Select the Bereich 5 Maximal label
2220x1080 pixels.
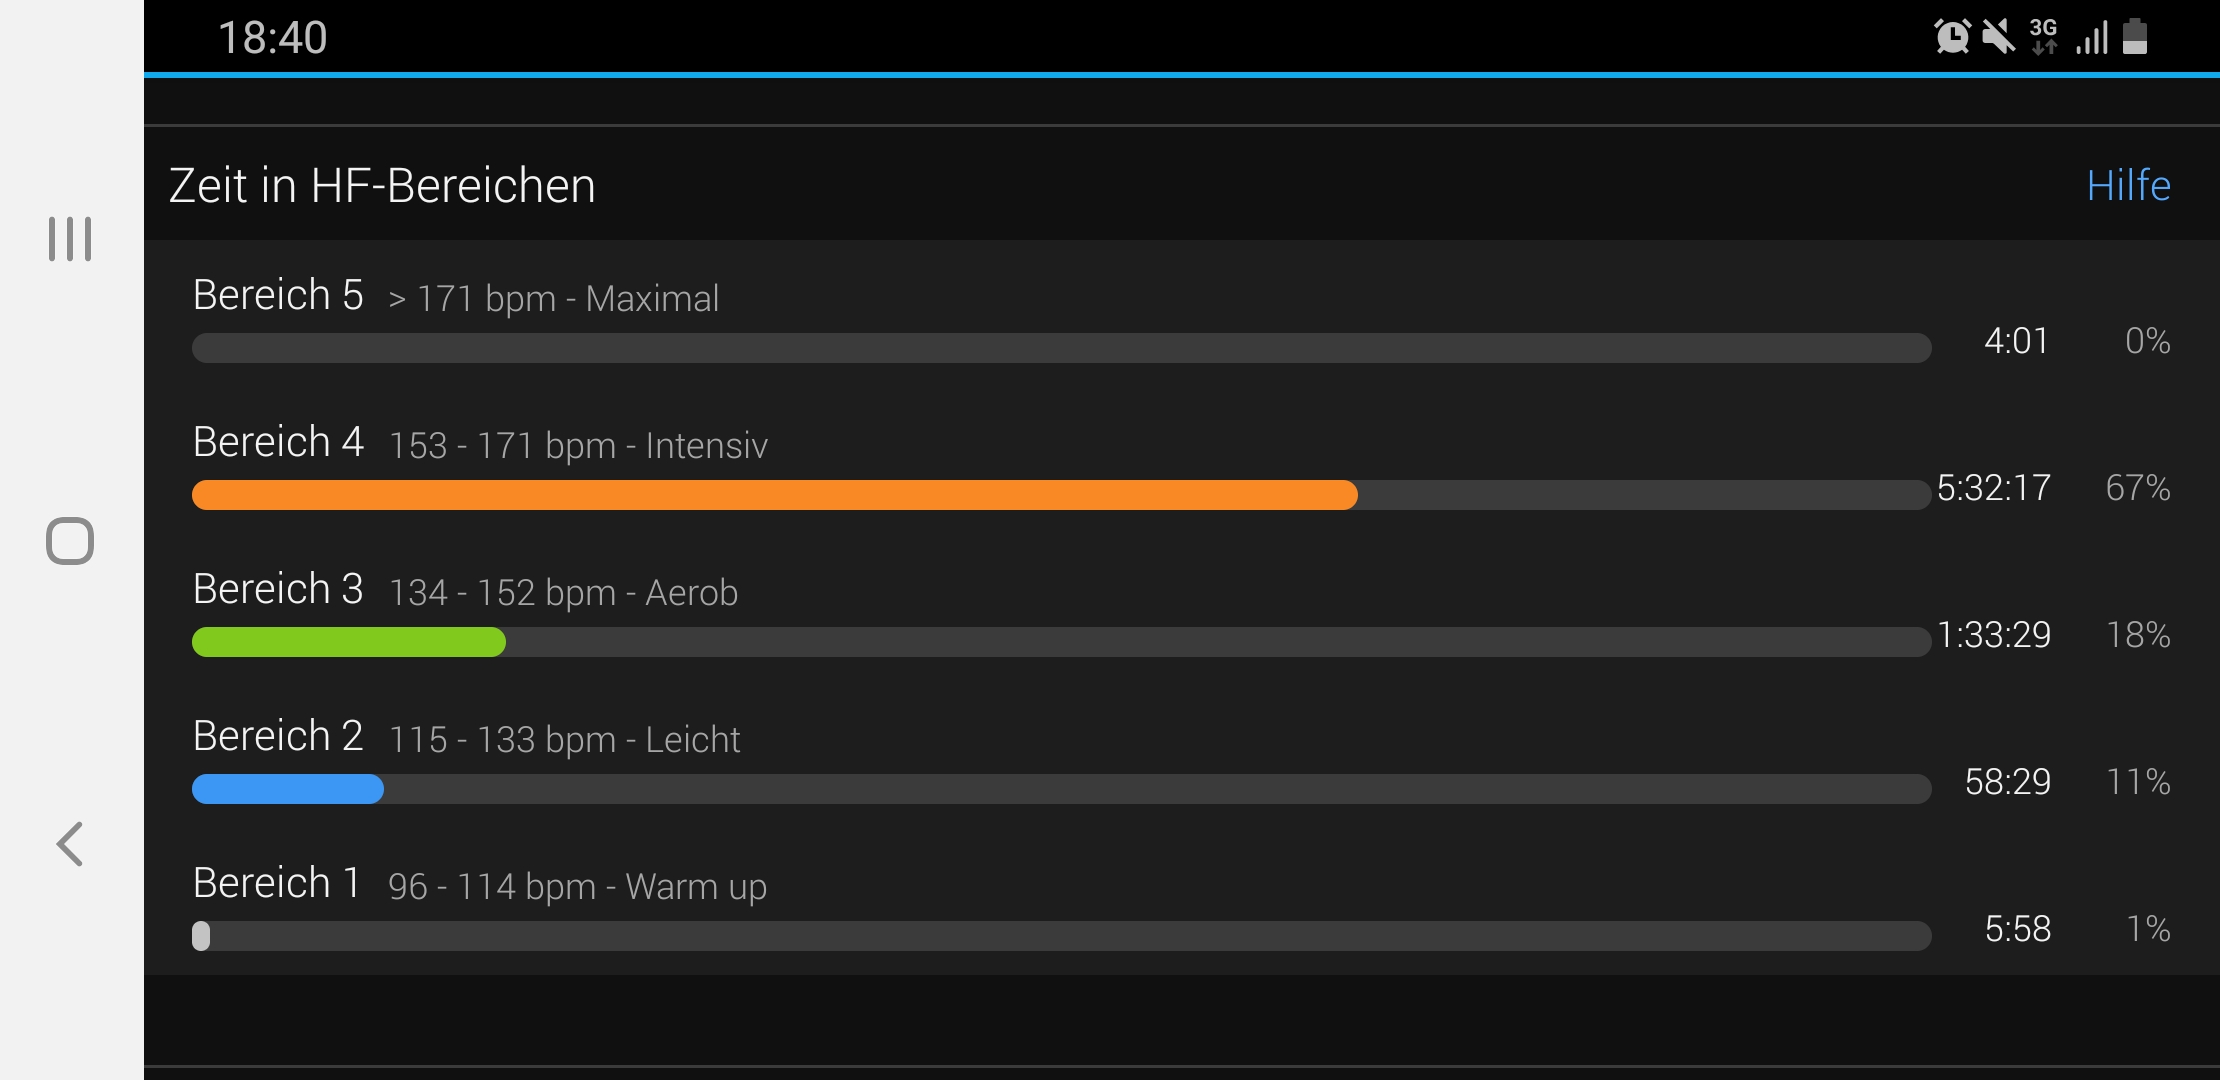[456, 296]
